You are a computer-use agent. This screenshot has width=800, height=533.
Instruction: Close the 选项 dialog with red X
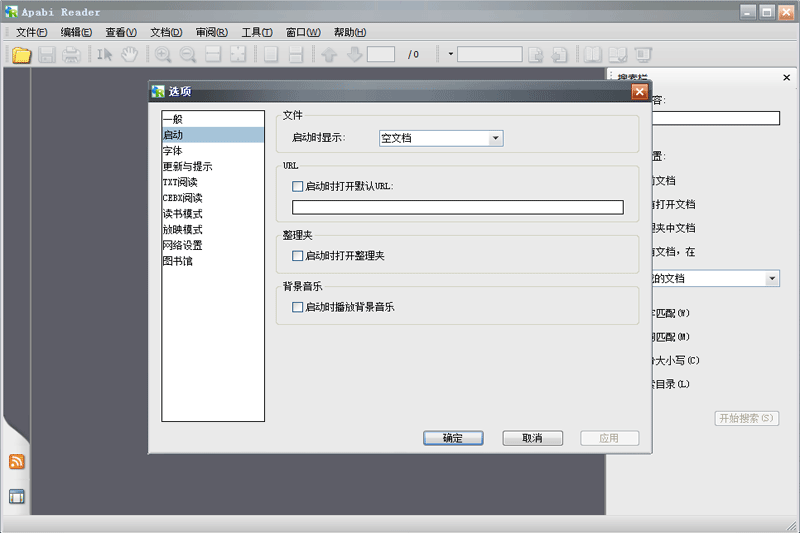(639, 92)
